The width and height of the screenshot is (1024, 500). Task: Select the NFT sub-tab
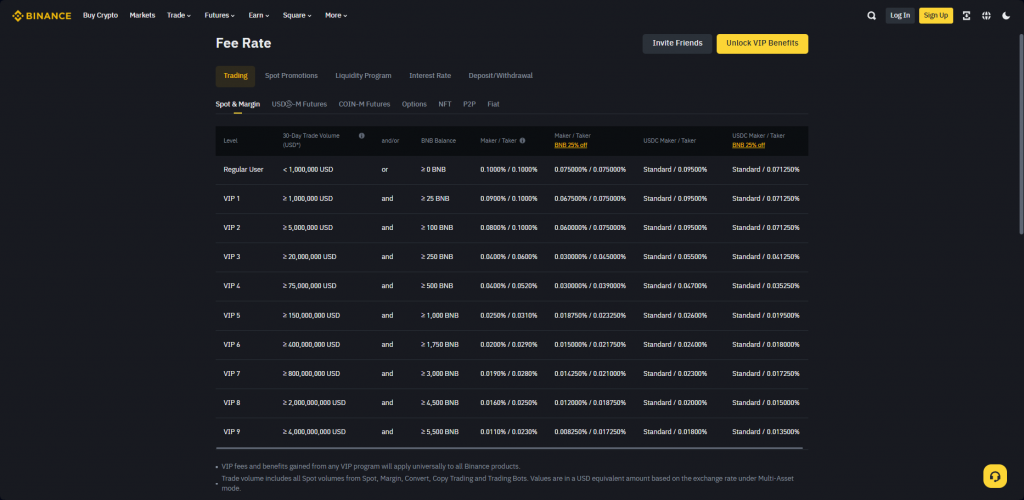coord(445,104)
